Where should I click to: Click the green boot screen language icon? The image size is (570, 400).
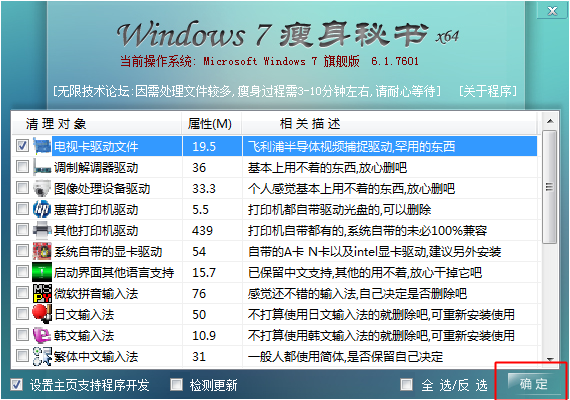coord(42,272)
